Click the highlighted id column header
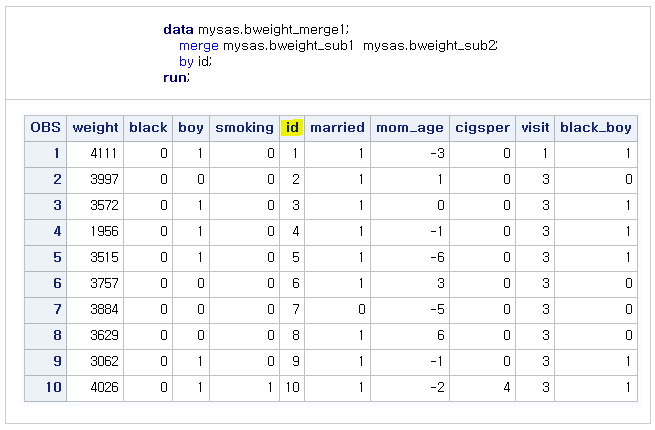The width and height of the screenshot is (655, 430). click(x=292, y=127)
